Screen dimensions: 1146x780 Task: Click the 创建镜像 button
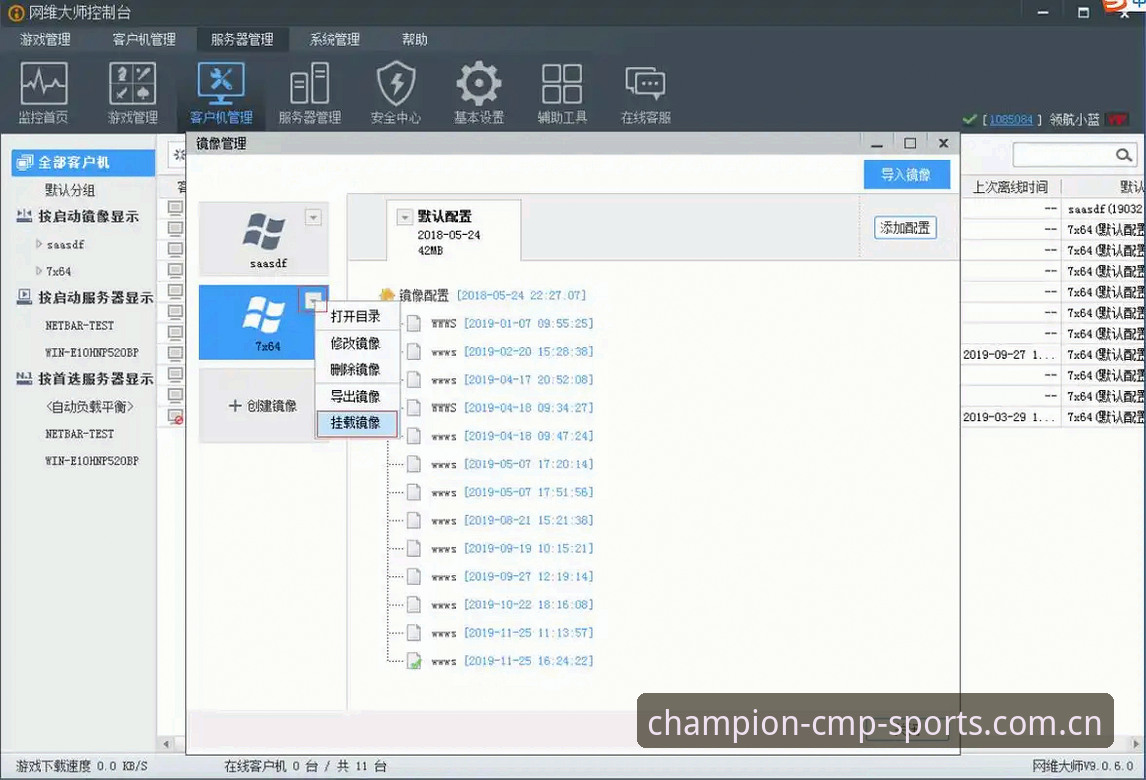(262, 406)
